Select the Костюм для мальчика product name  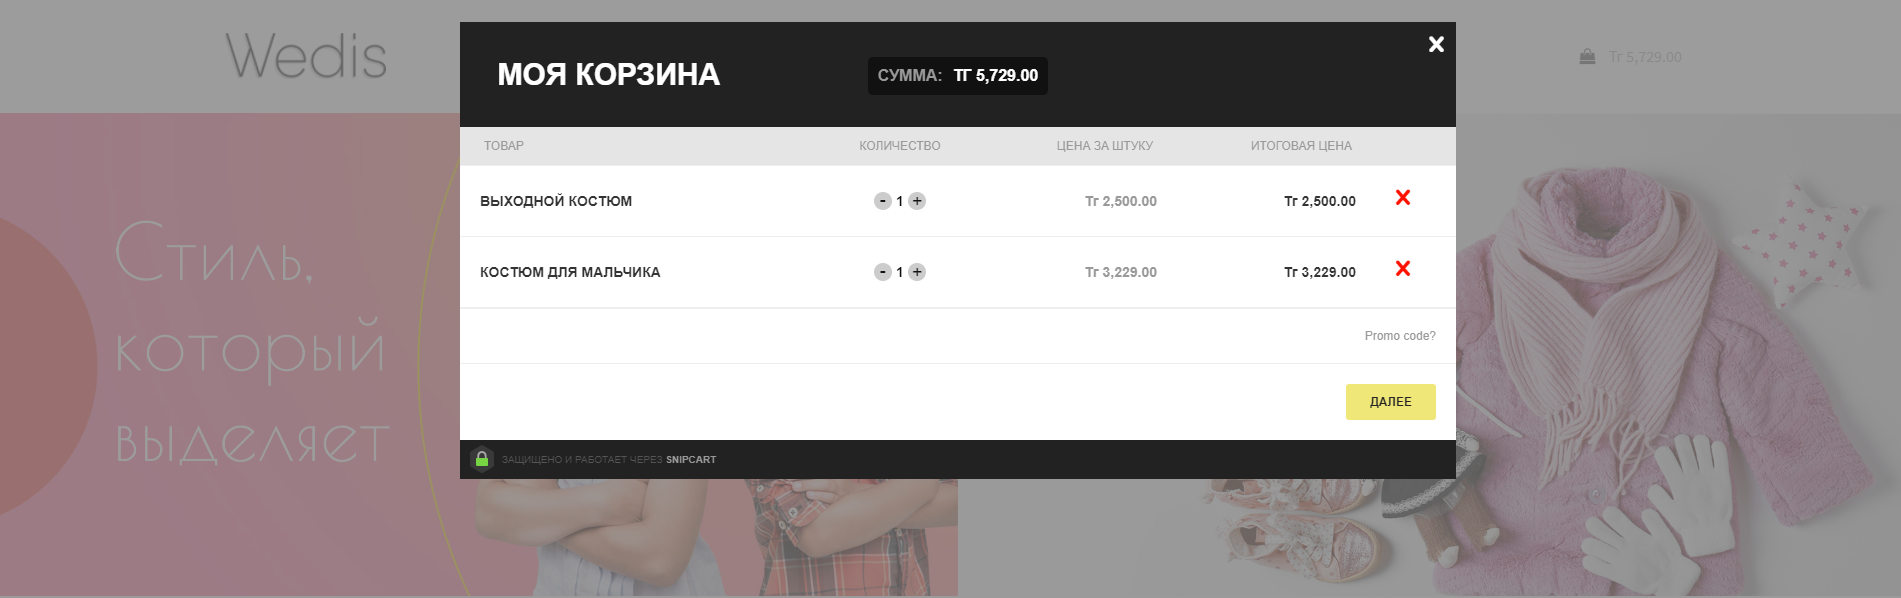(570, 272)
